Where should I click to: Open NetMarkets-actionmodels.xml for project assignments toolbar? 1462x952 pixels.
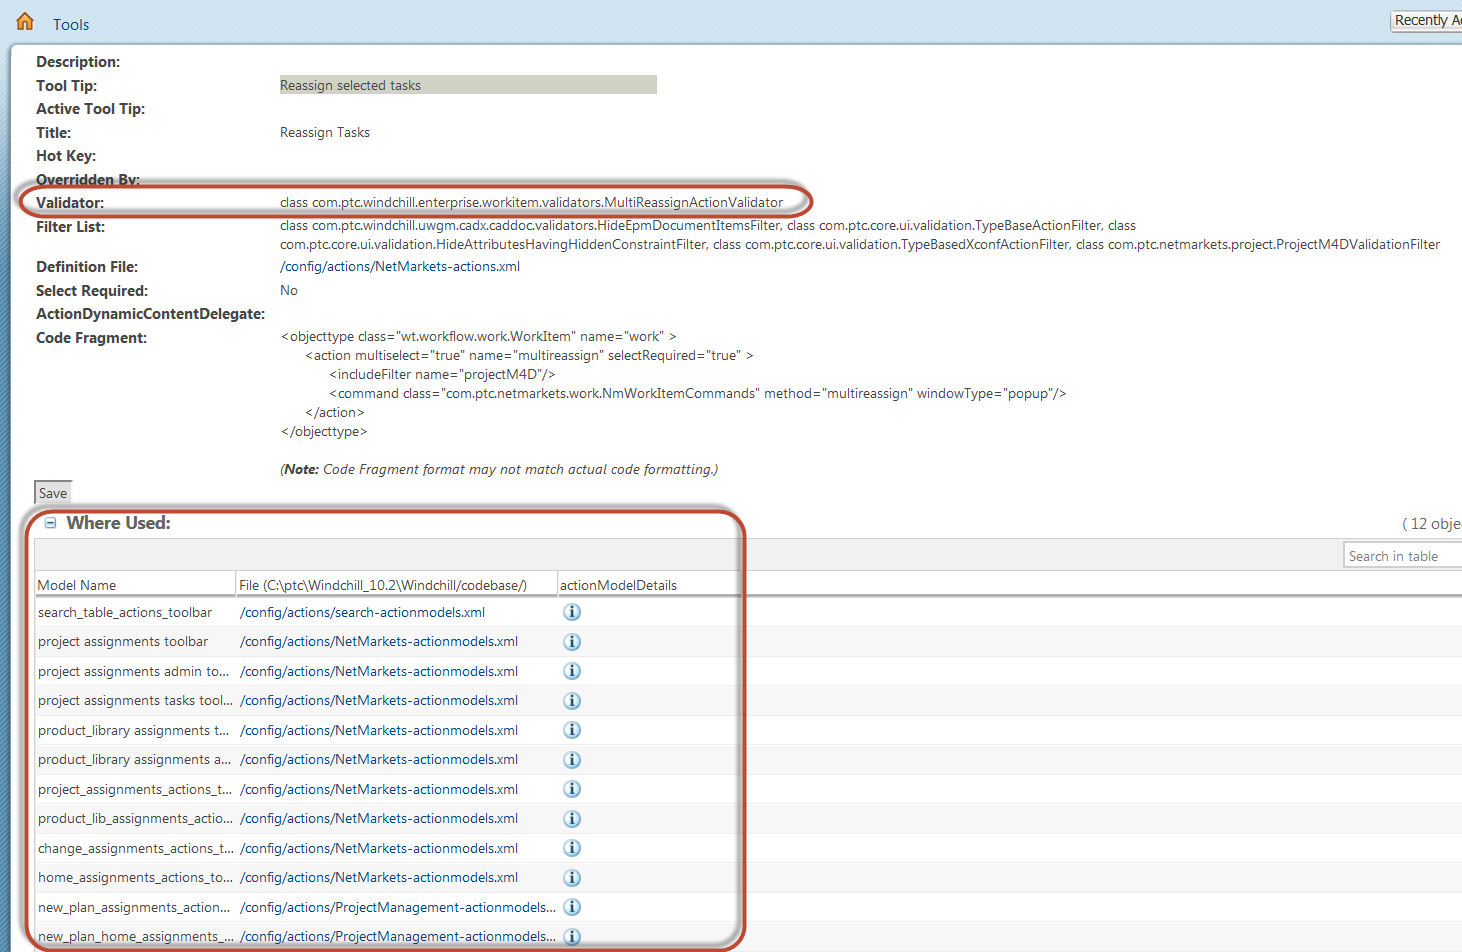tap(379, 641)
